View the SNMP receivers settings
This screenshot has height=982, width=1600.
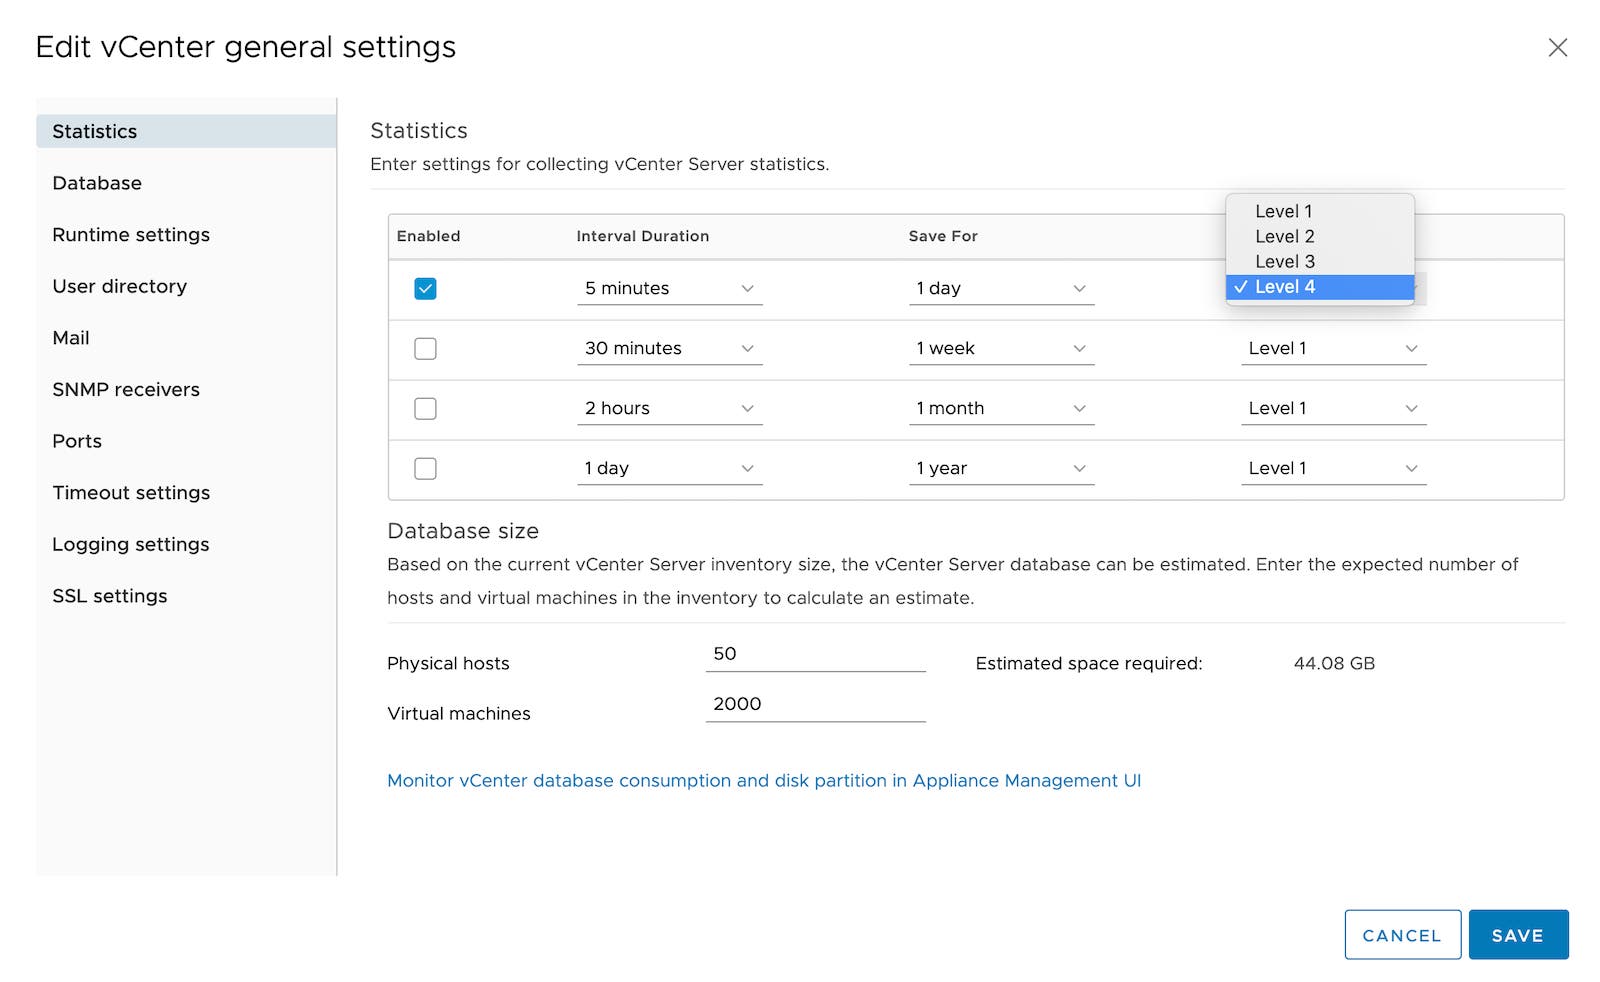tap(125, 389)
